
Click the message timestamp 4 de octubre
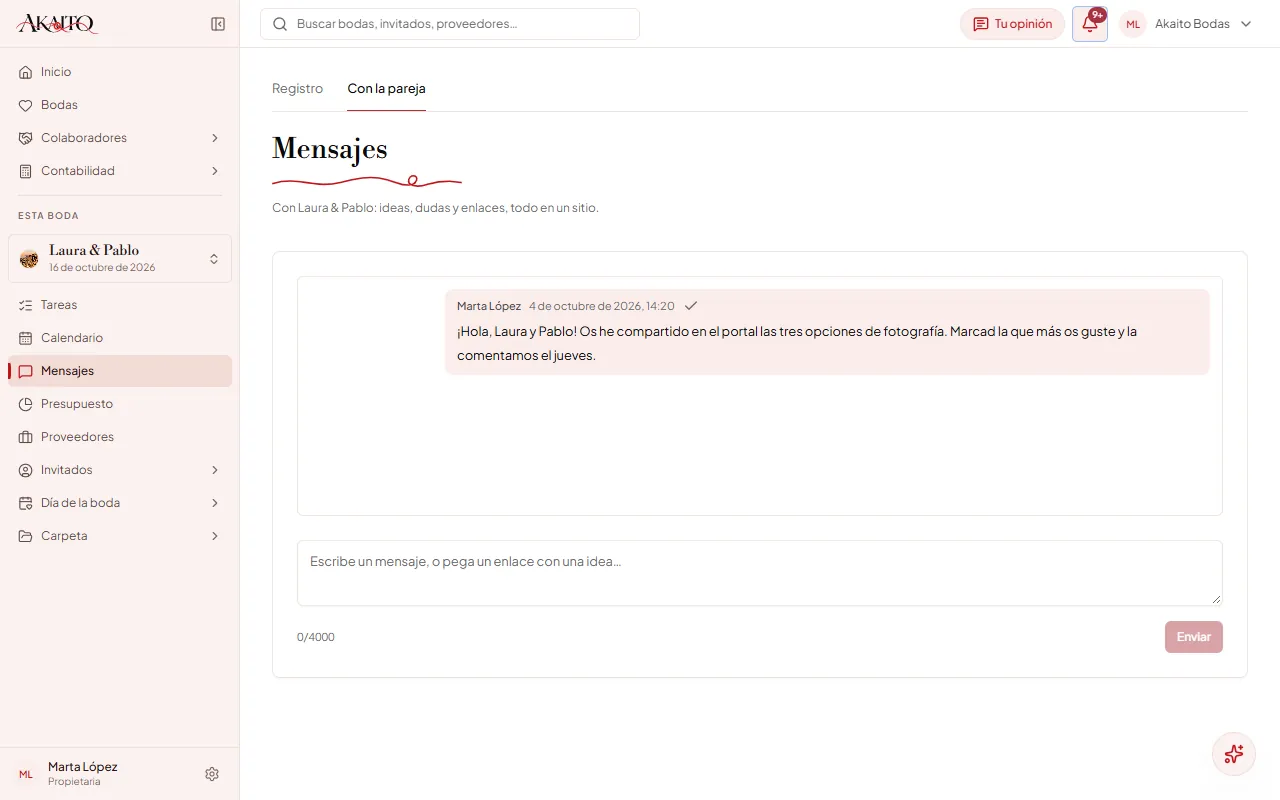(601, 306)
